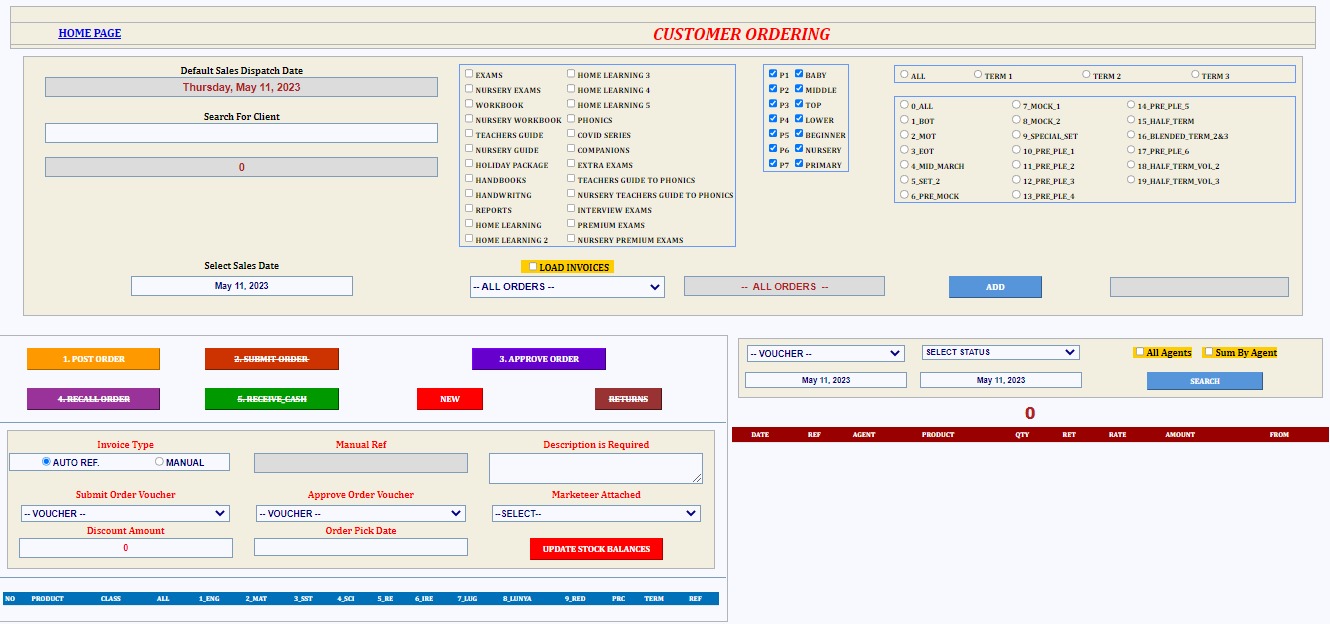Uncheck the PRIMARY checkbox
The width and height of the screenshot is (1330, 624).
(x=799, y=164)
